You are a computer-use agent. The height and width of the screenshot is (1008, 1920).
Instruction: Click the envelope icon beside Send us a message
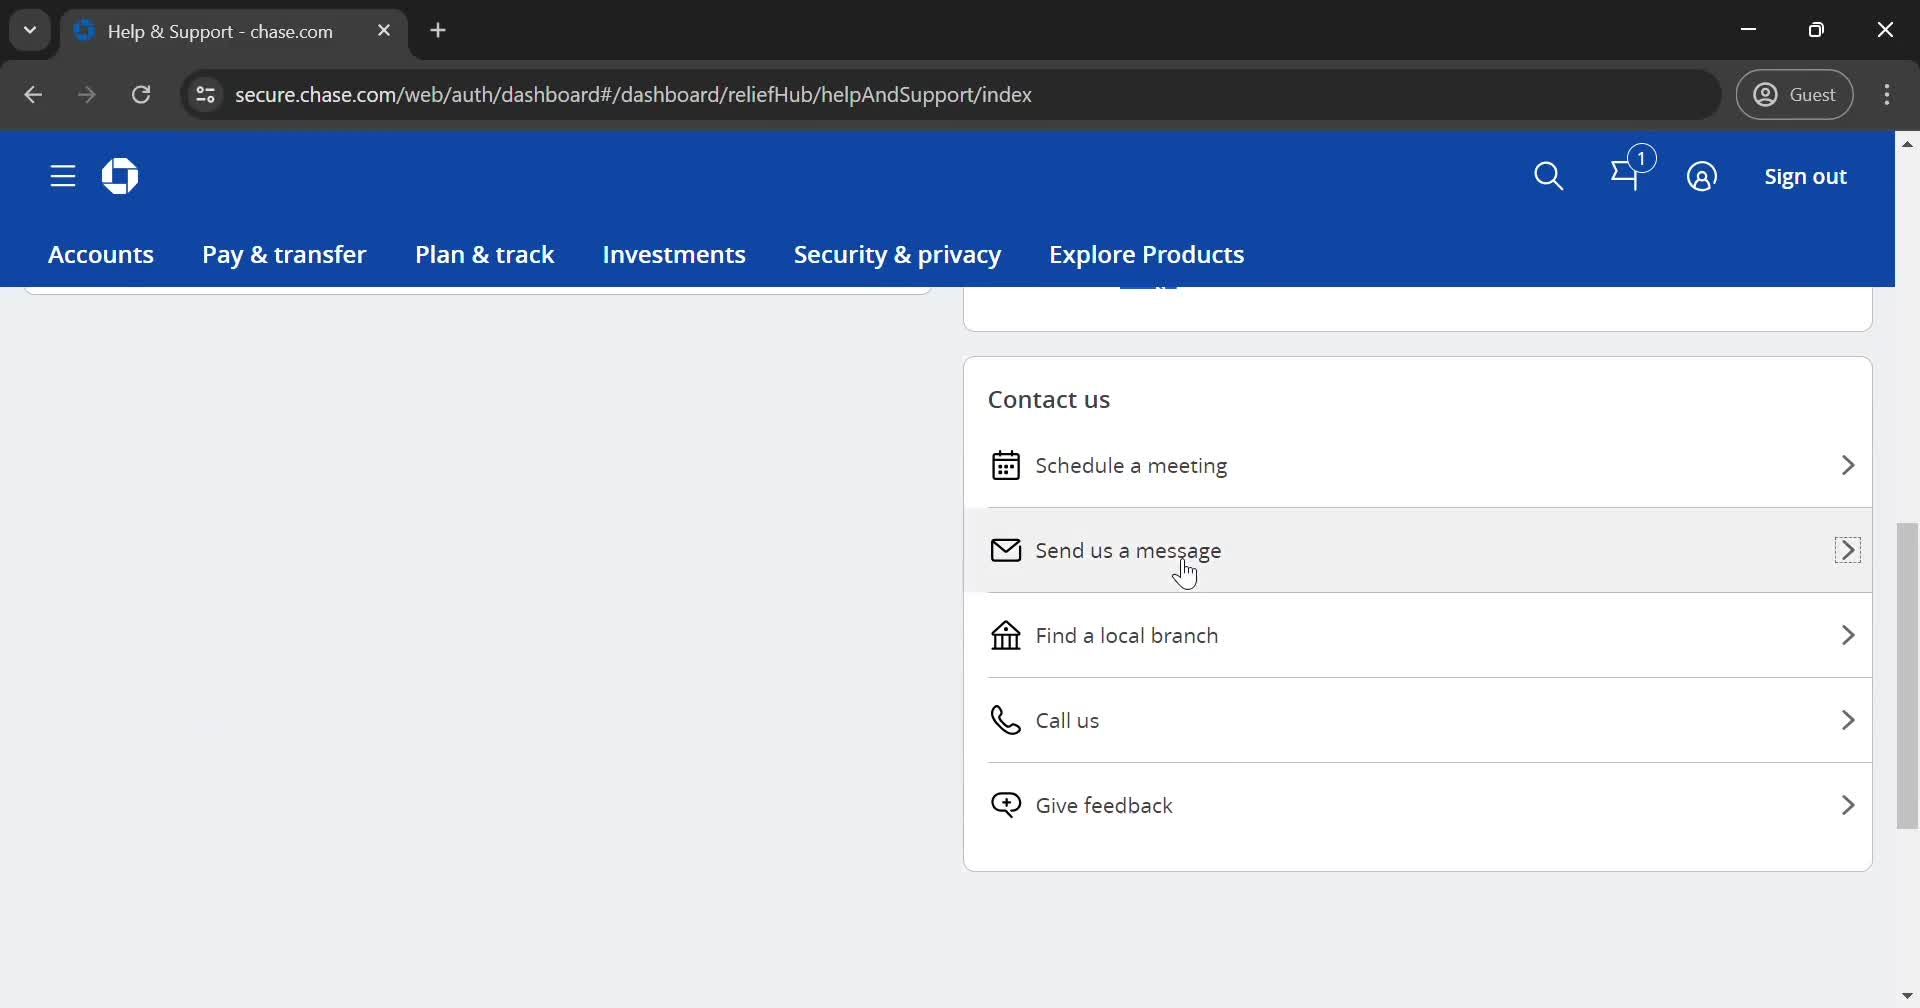[1005, 551]
